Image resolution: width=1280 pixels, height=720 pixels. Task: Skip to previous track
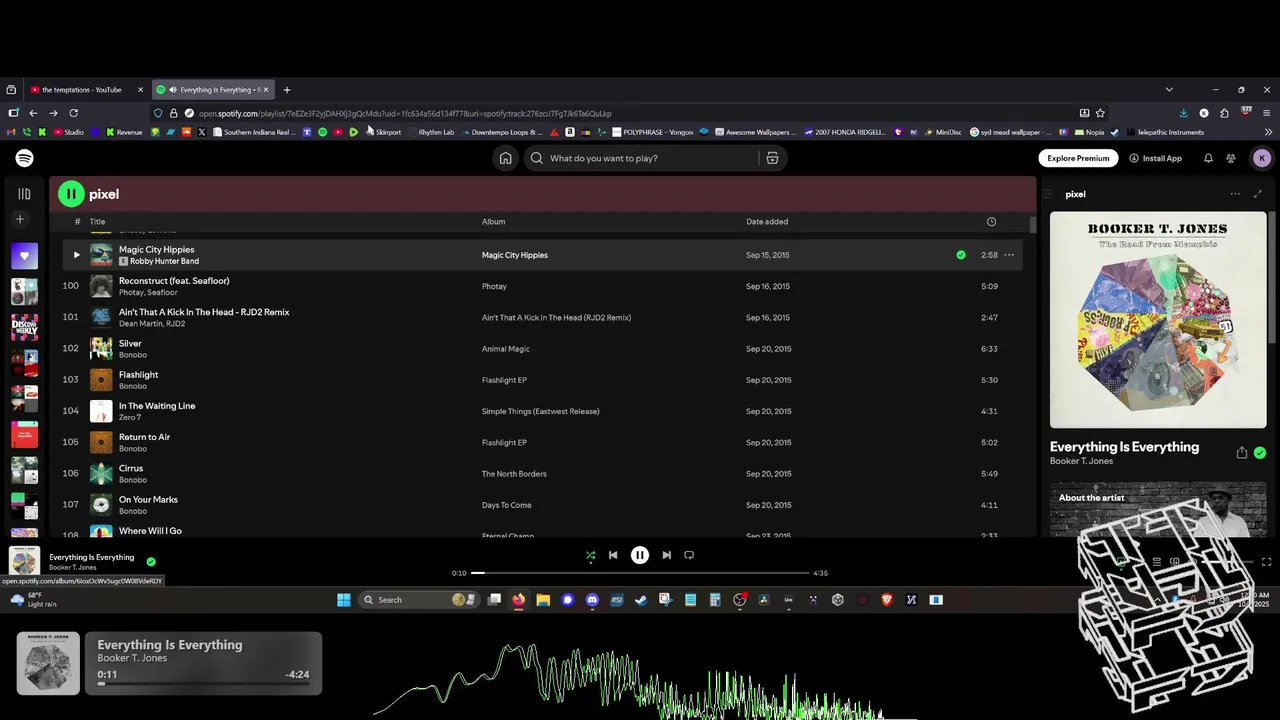[x=613, y=555]
